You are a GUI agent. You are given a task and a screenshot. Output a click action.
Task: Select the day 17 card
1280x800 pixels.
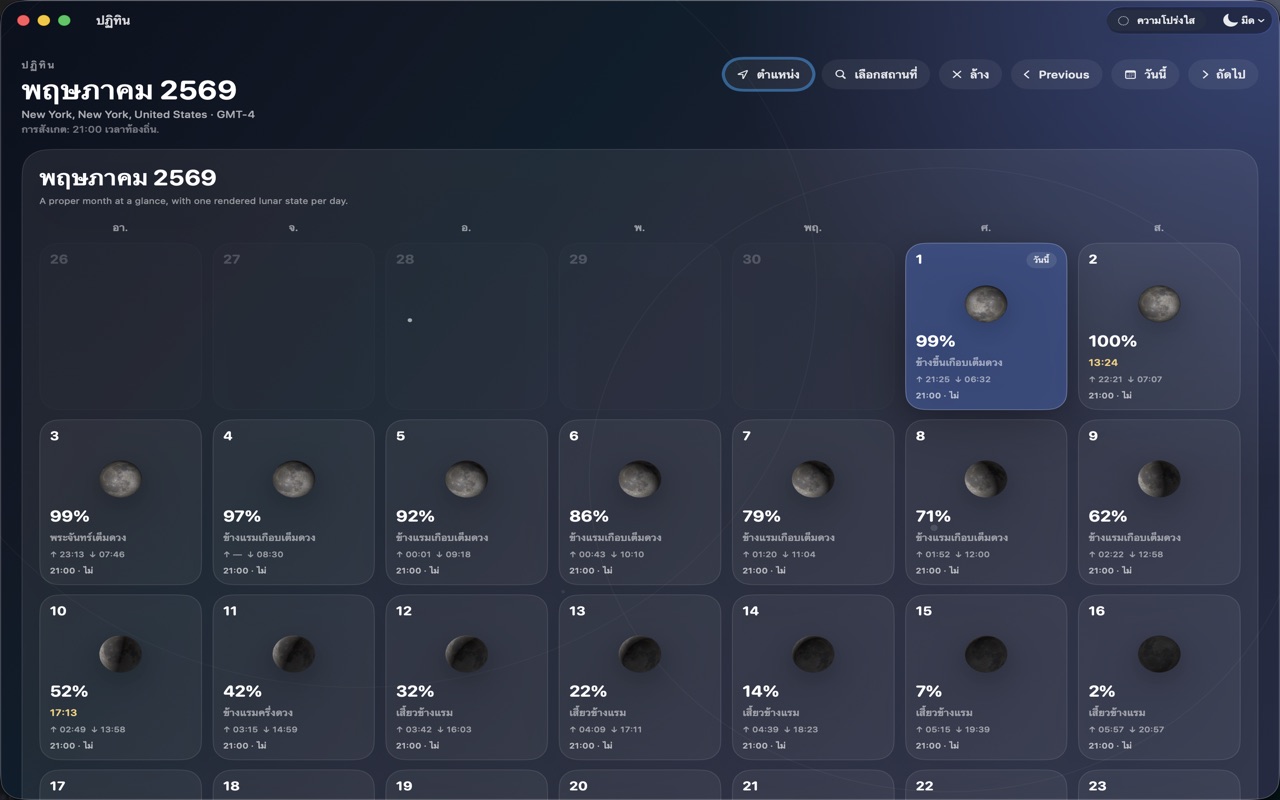[x=120, y=785]
